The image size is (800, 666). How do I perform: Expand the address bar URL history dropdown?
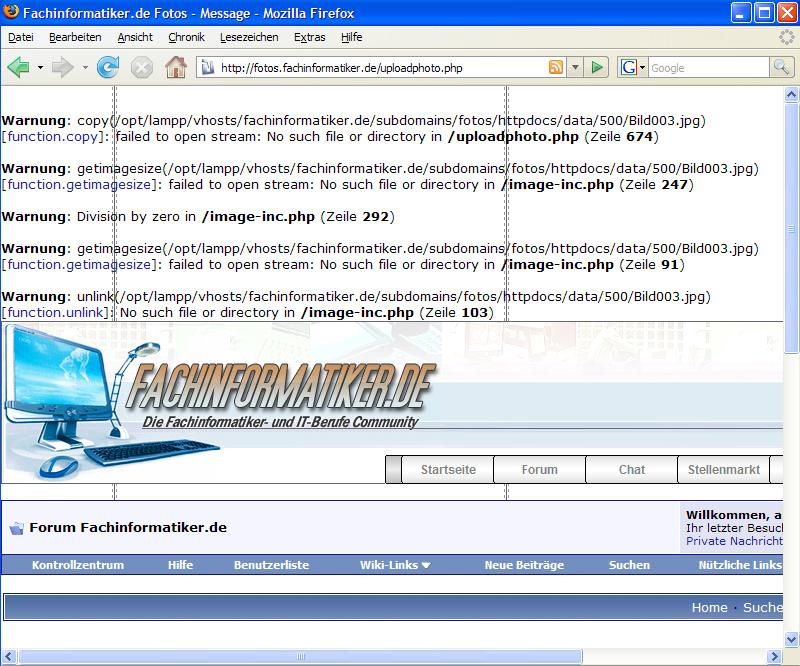(x=575, y=67)
